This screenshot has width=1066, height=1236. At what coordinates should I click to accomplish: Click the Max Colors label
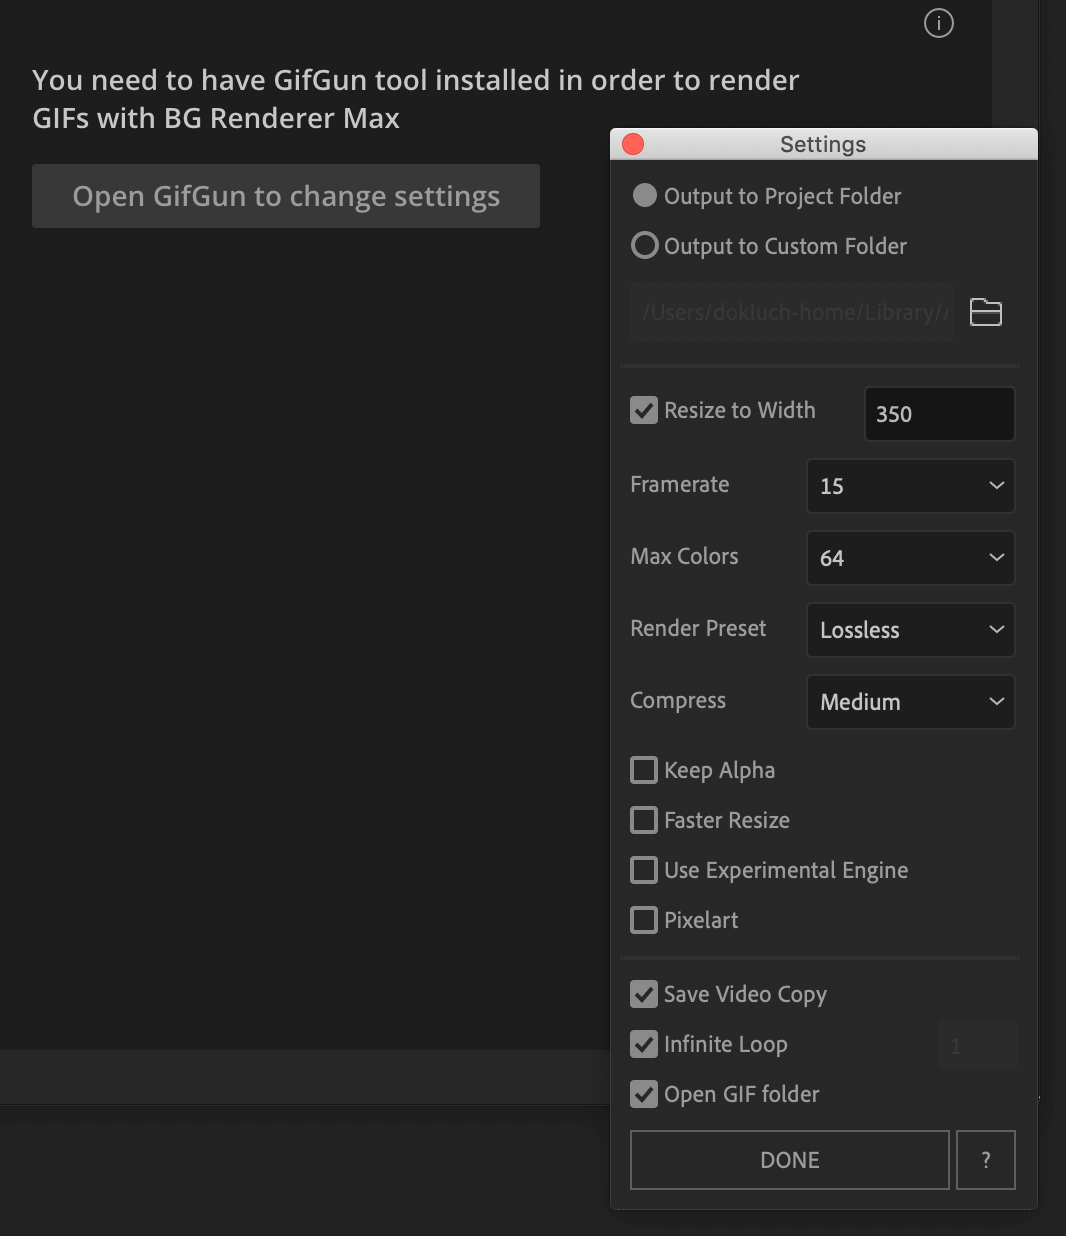(x=685, y=556)
